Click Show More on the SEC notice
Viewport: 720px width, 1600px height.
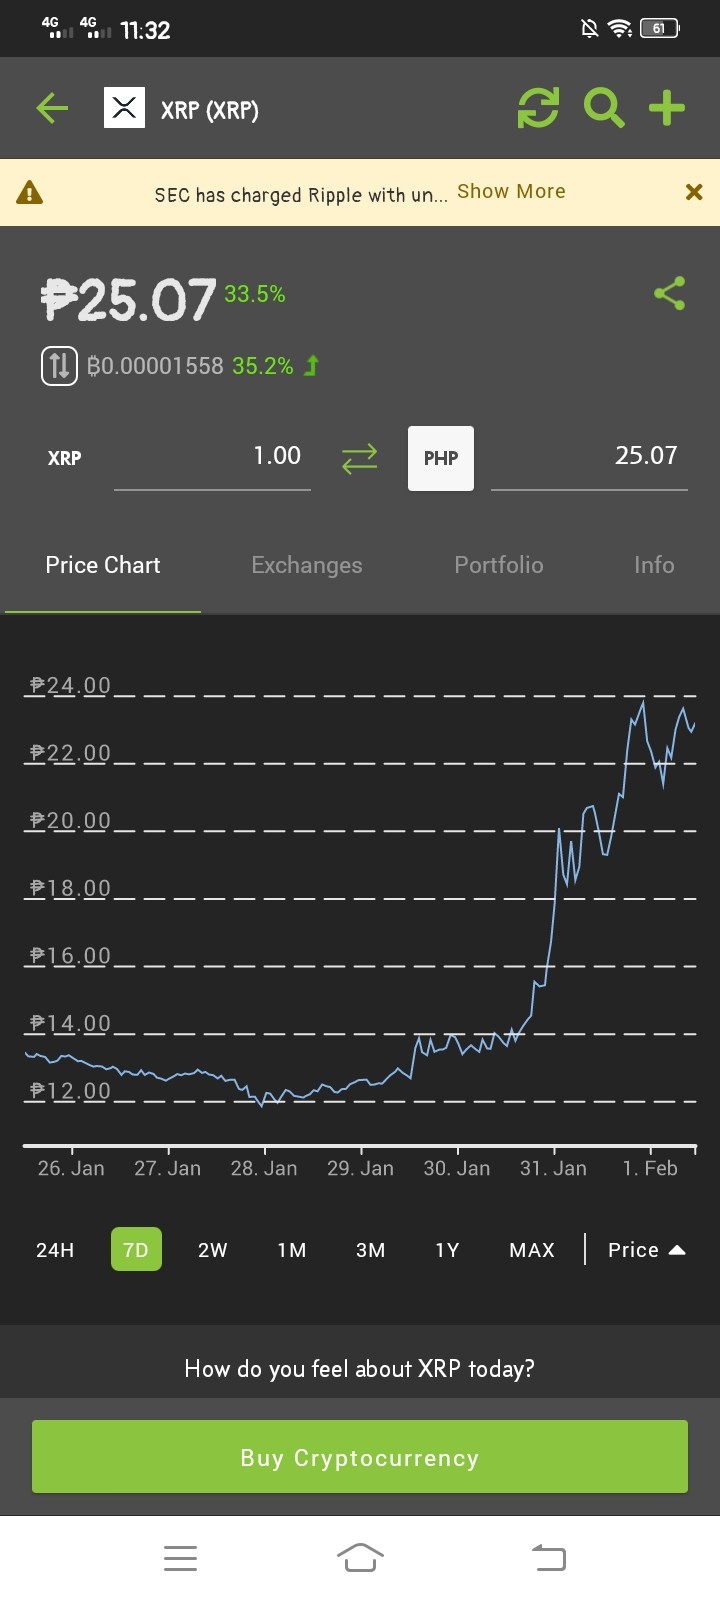(511, 191)
